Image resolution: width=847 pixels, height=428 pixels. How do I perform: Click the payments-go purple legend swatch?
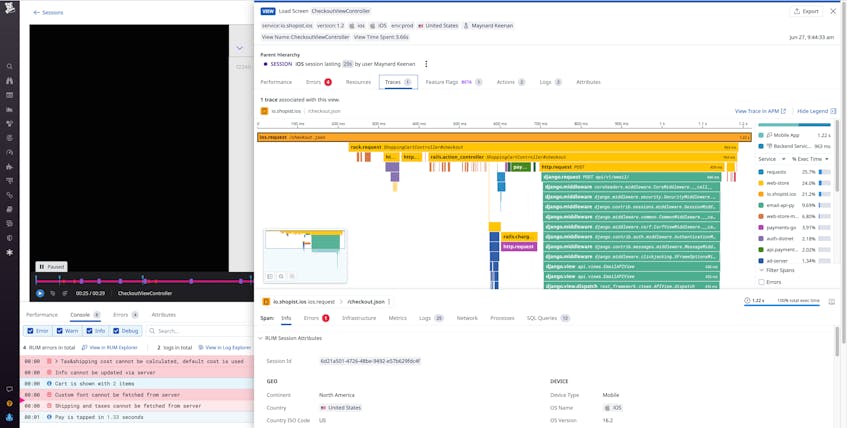click(x=761, y=228)
